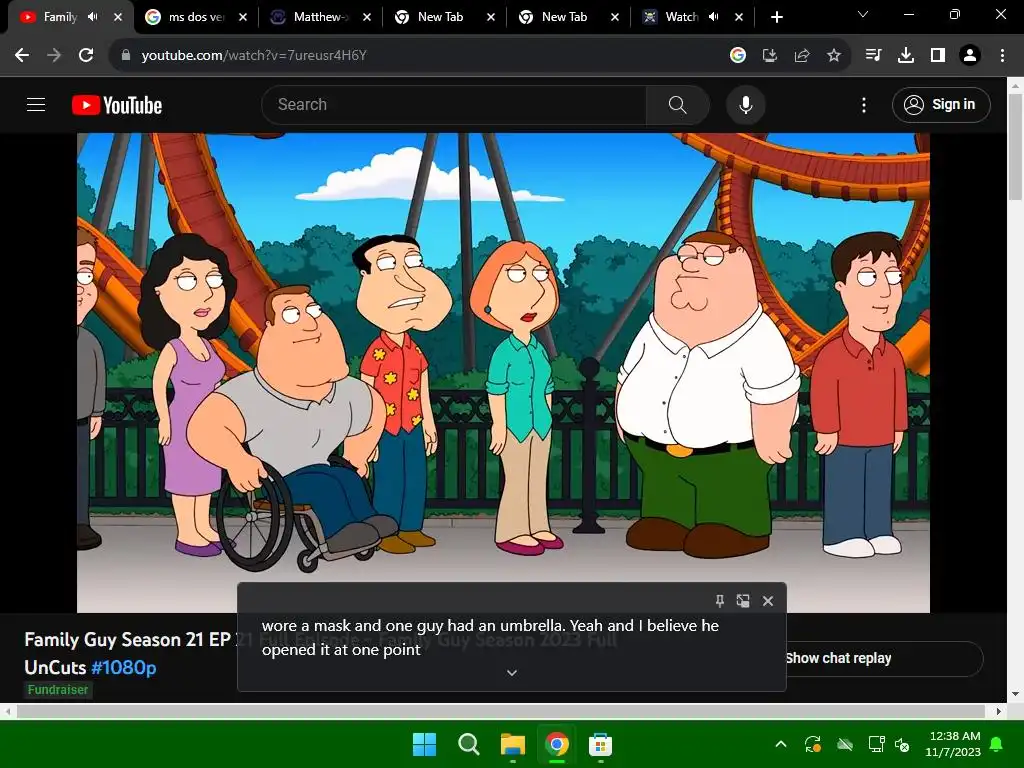Focus the YouTube Search input field
Image resolution: width=1024 pixels, height=768 pixels.
coord(454,104)
